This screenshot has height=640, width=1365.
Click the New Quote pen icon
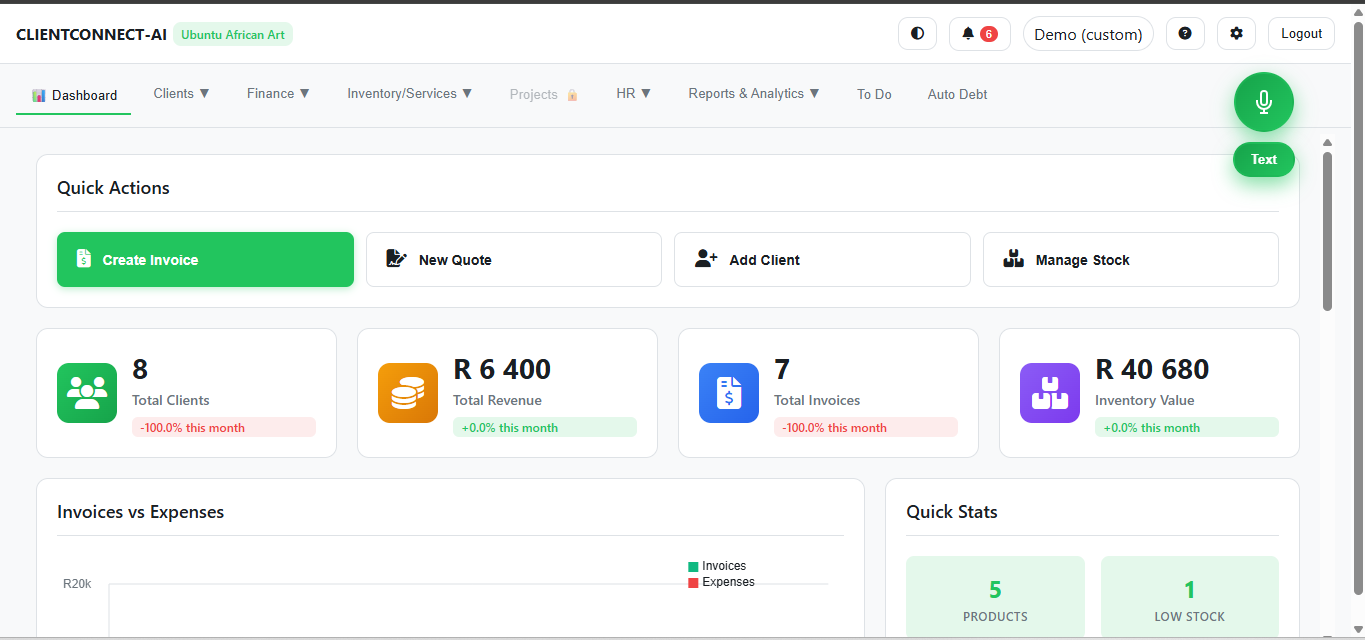point(396,258)
